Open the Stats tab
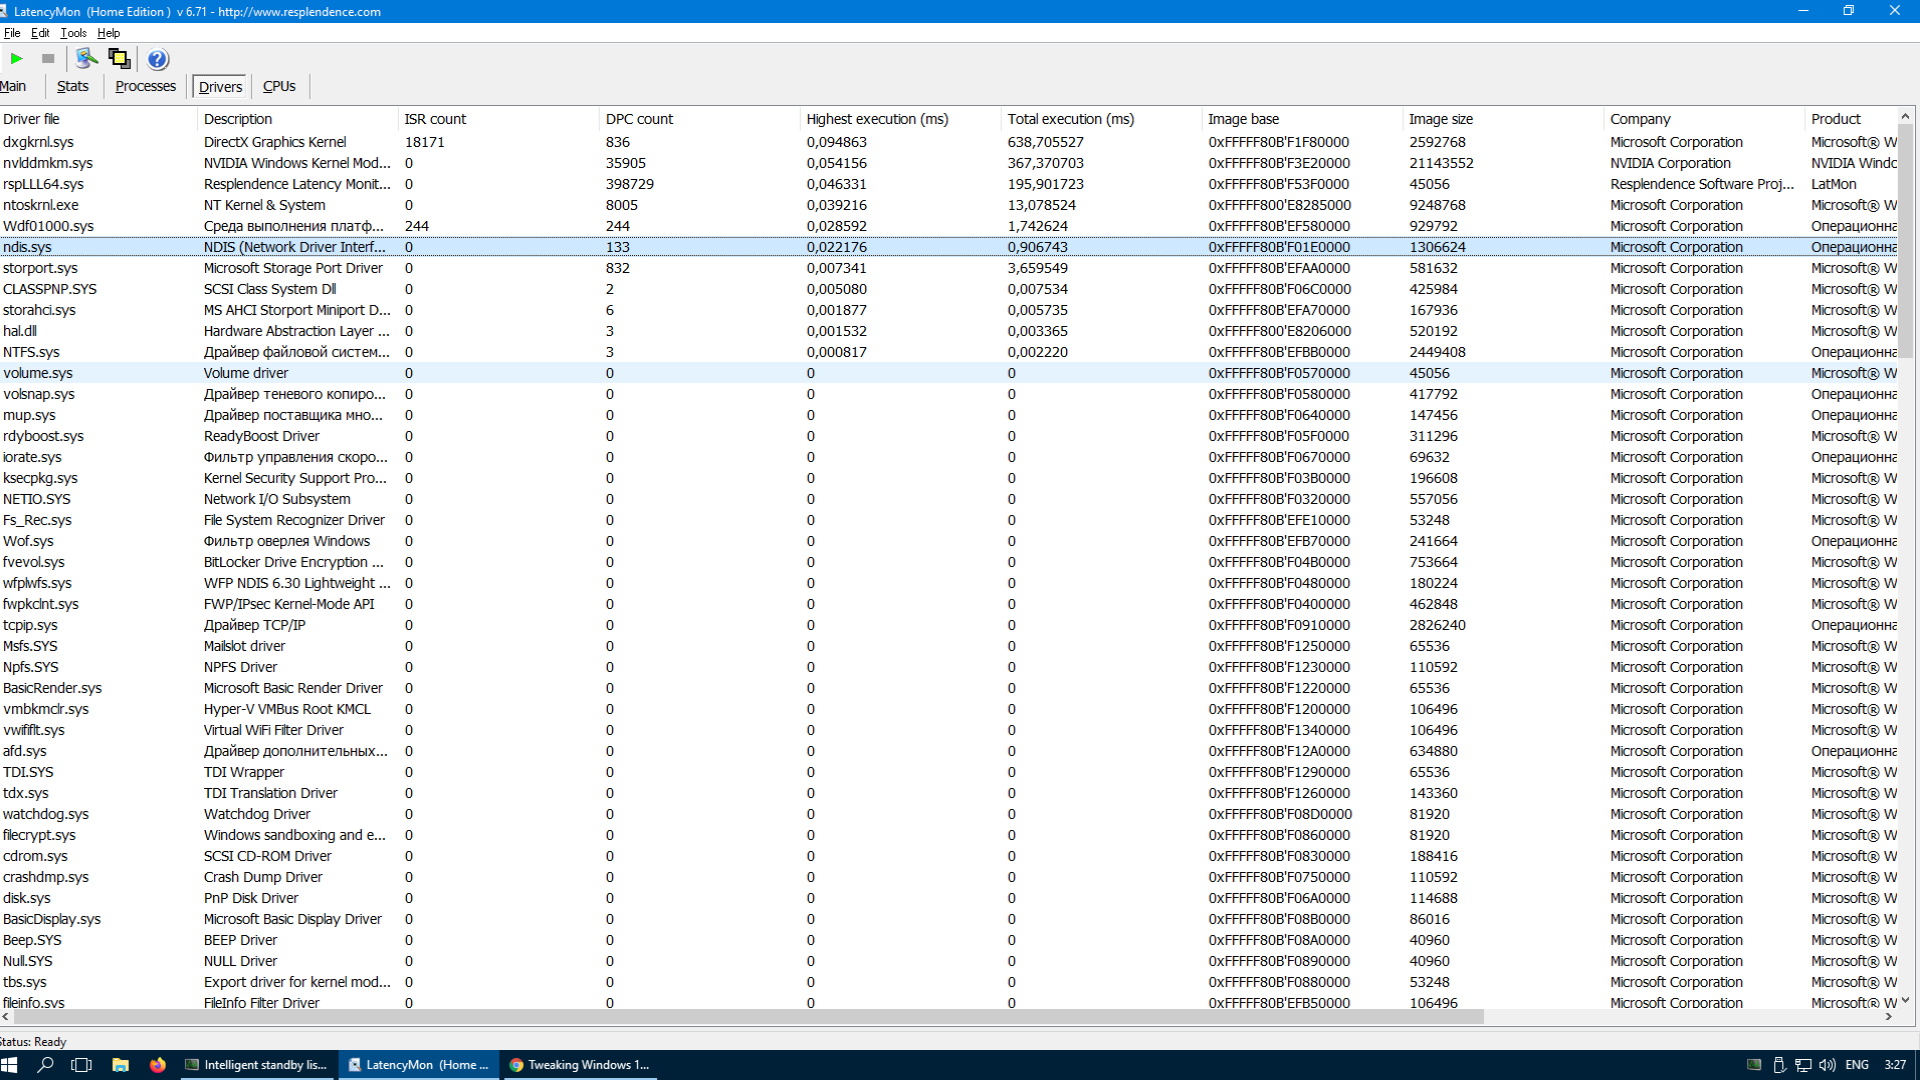The width and height of the screenshot is (1920, 1080). [72, 86]
